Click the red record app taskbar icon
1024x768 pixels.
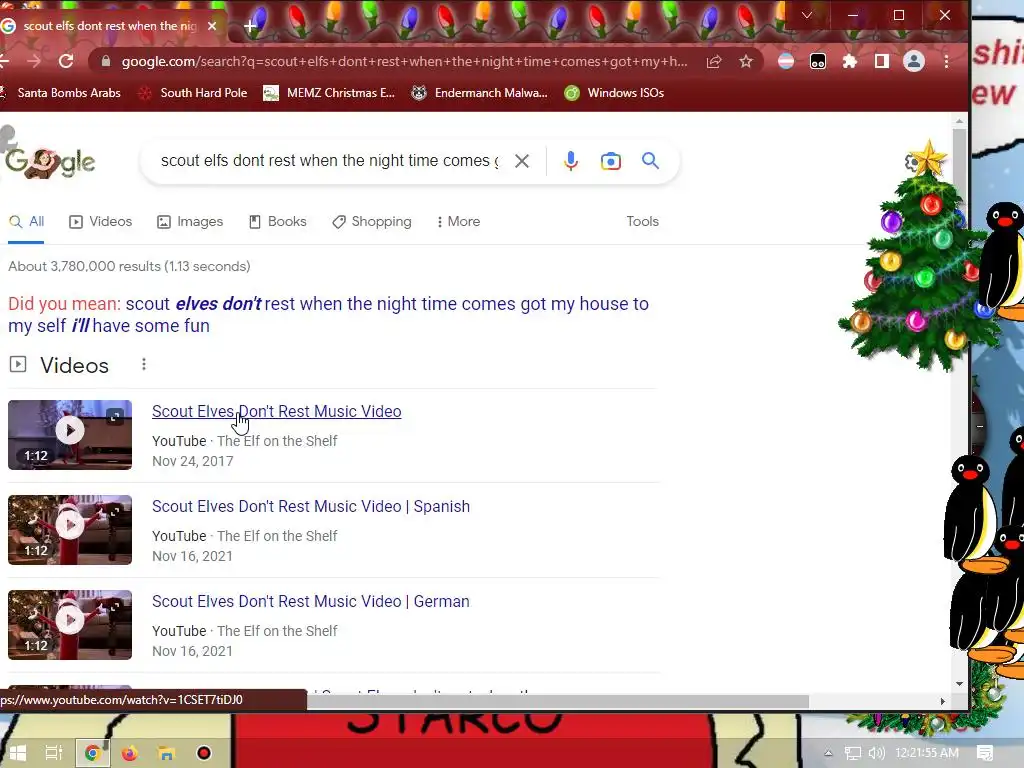pyautogui.click(x=204, y=753)
